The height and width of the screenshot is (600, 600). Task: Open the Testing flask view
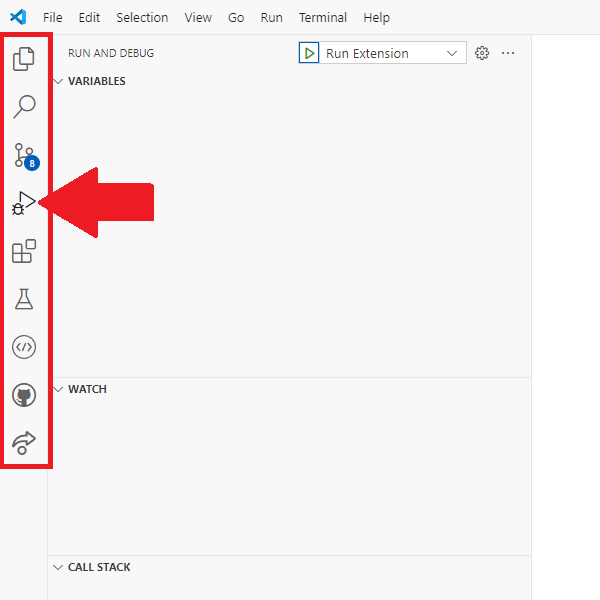click(x=24, y=299)
